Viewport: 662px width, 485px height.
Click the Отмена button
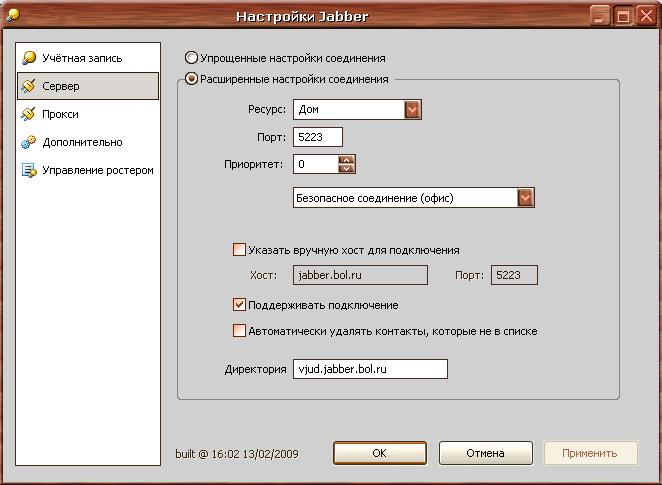click(486, 453)
